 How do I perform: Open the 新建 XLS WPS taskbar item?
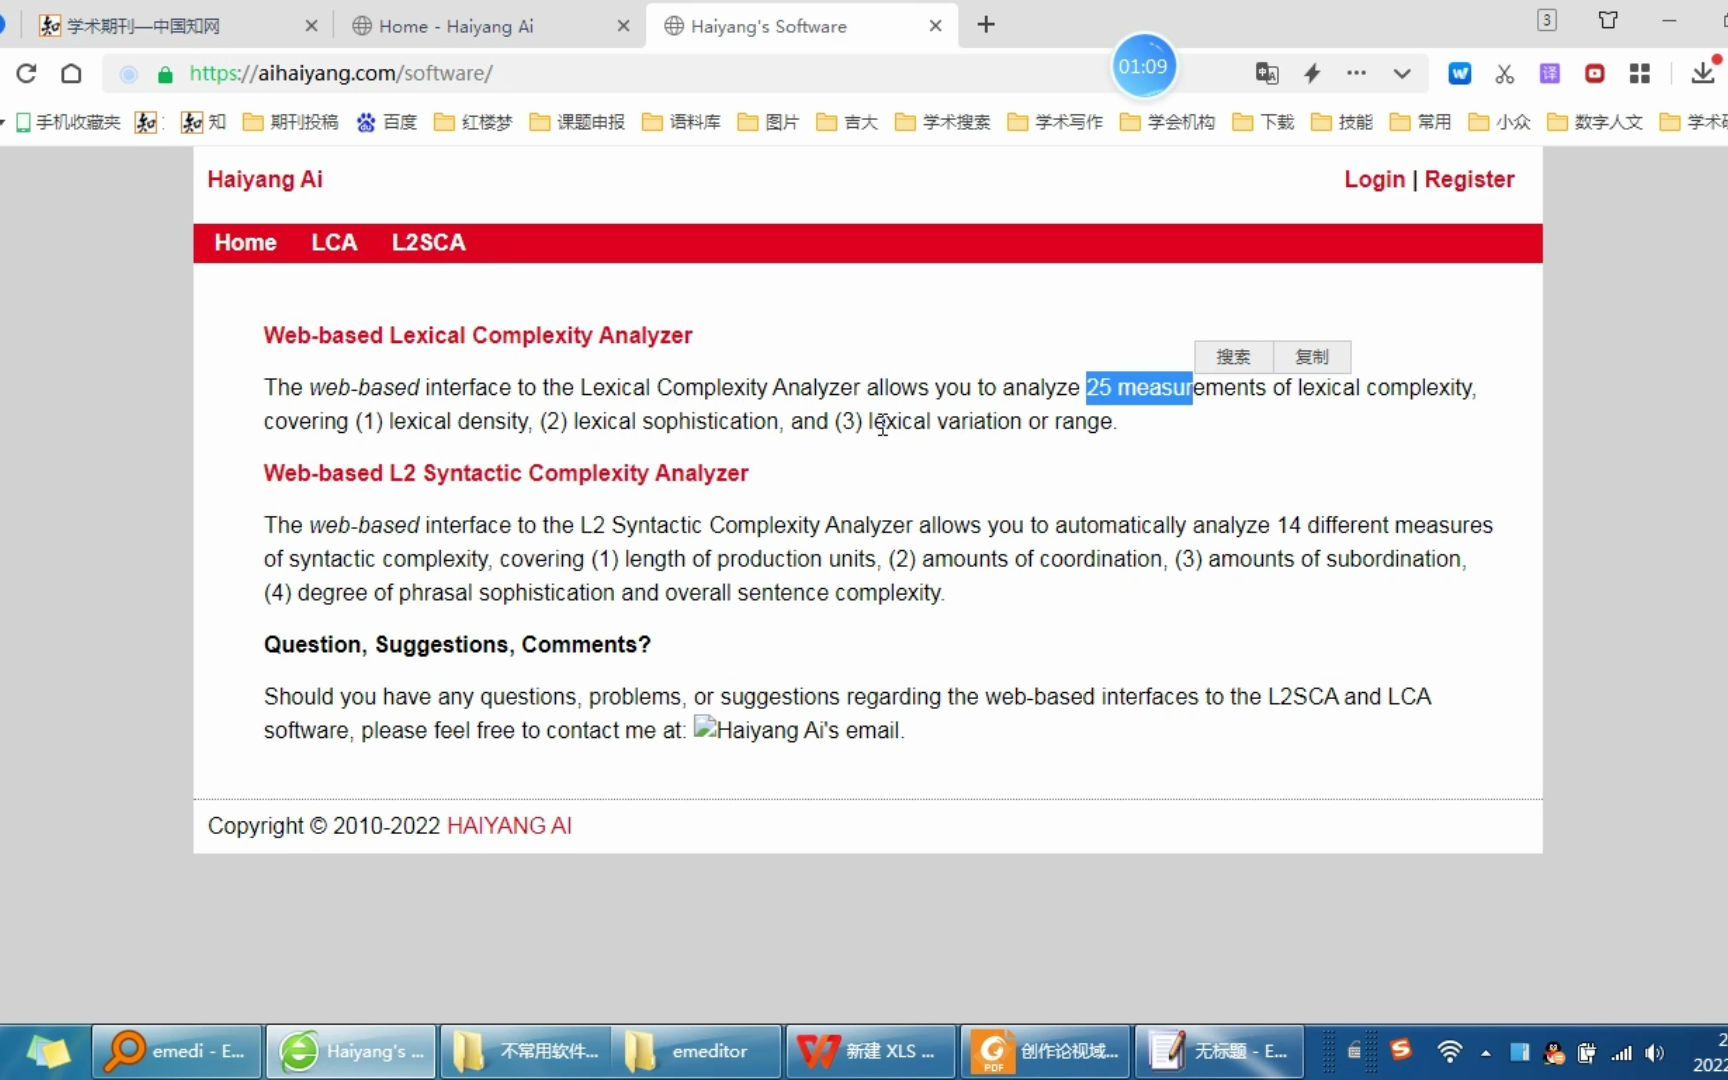871,1051
